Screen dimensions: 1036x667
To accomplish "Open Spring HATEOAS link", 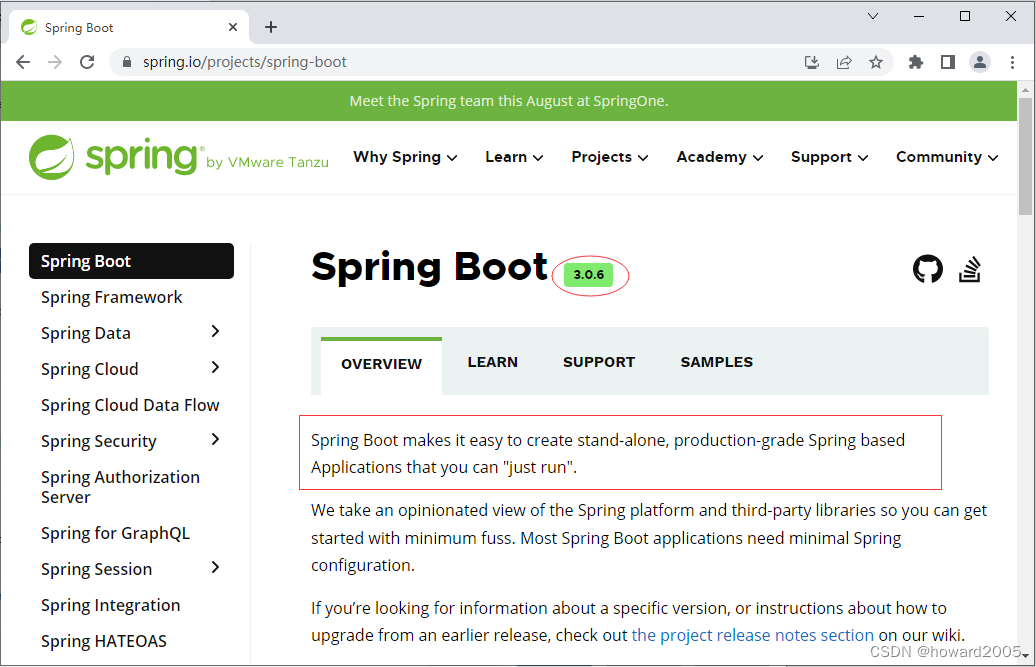I will click(x=103, y=641).
